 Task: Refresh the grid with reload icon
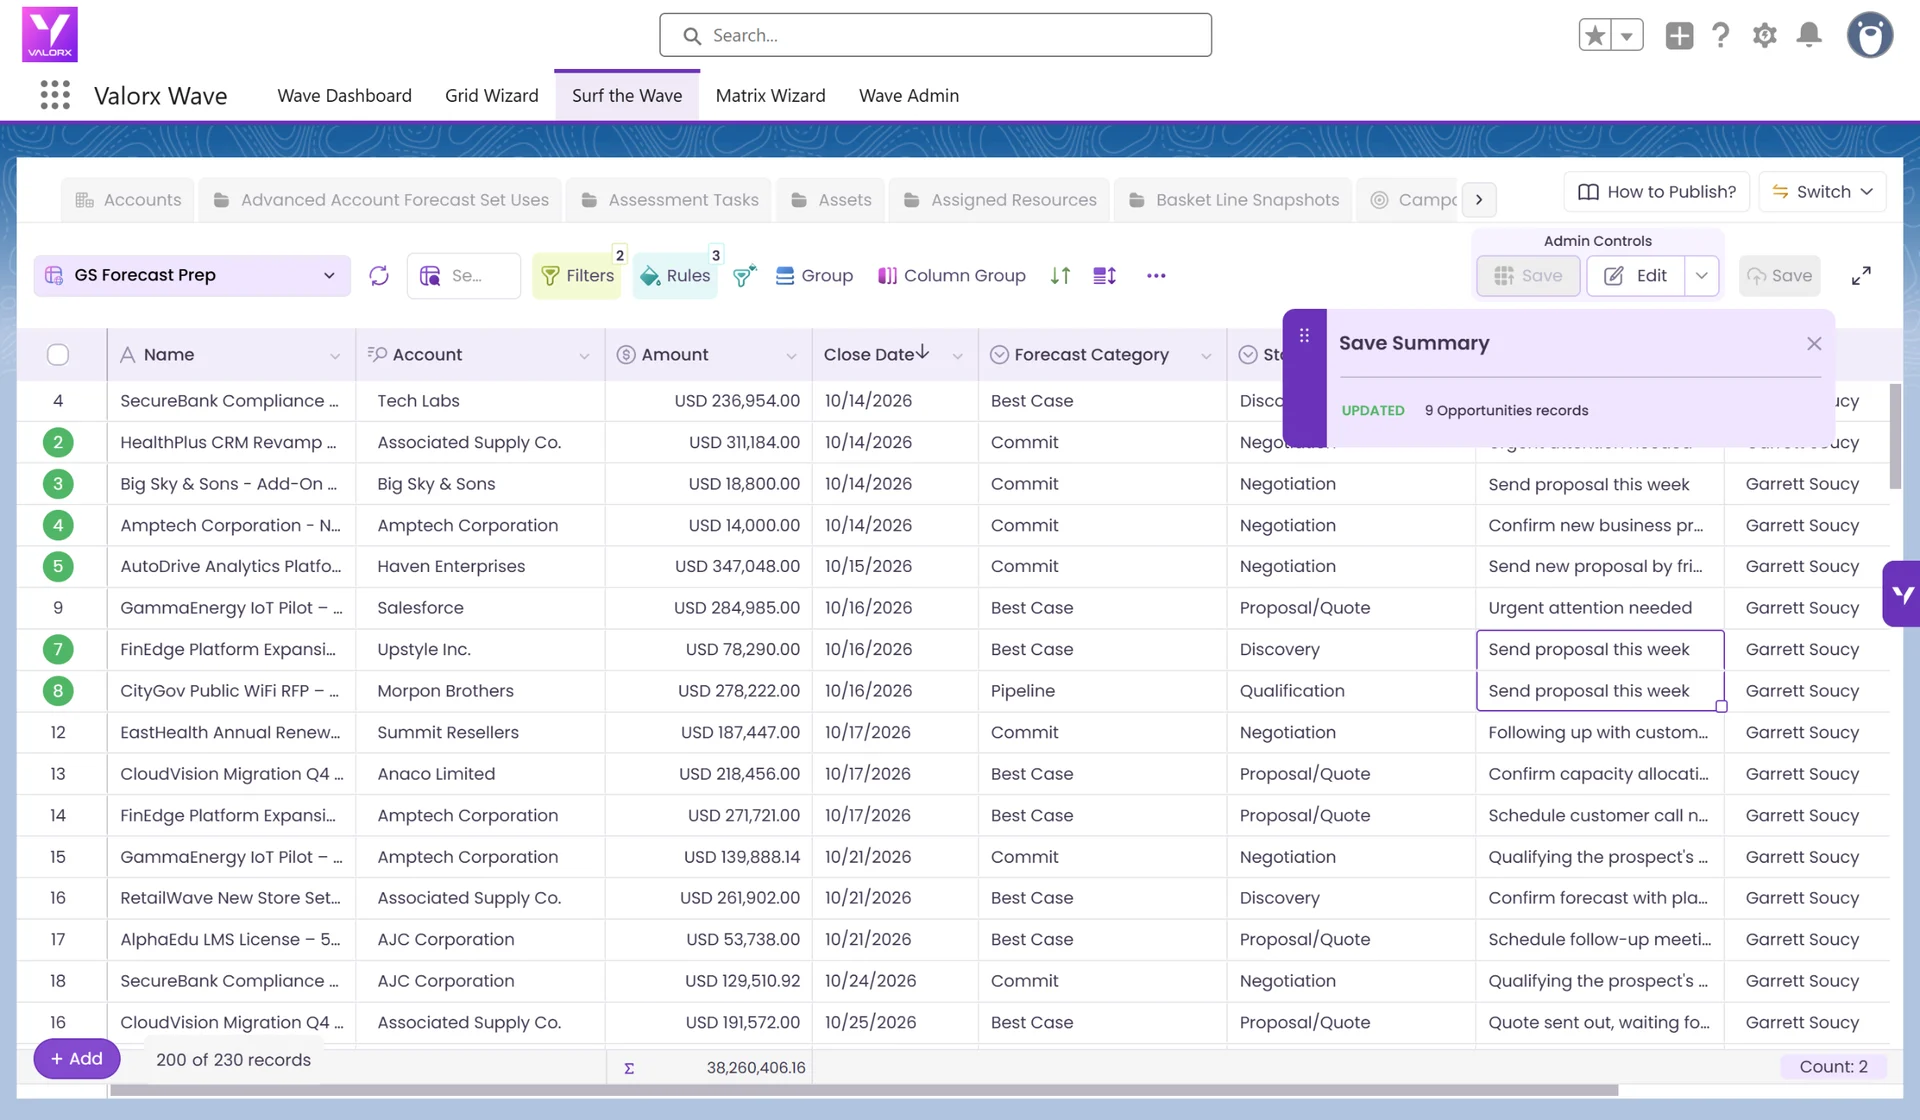pyautogui.click(x=379, y=275)
